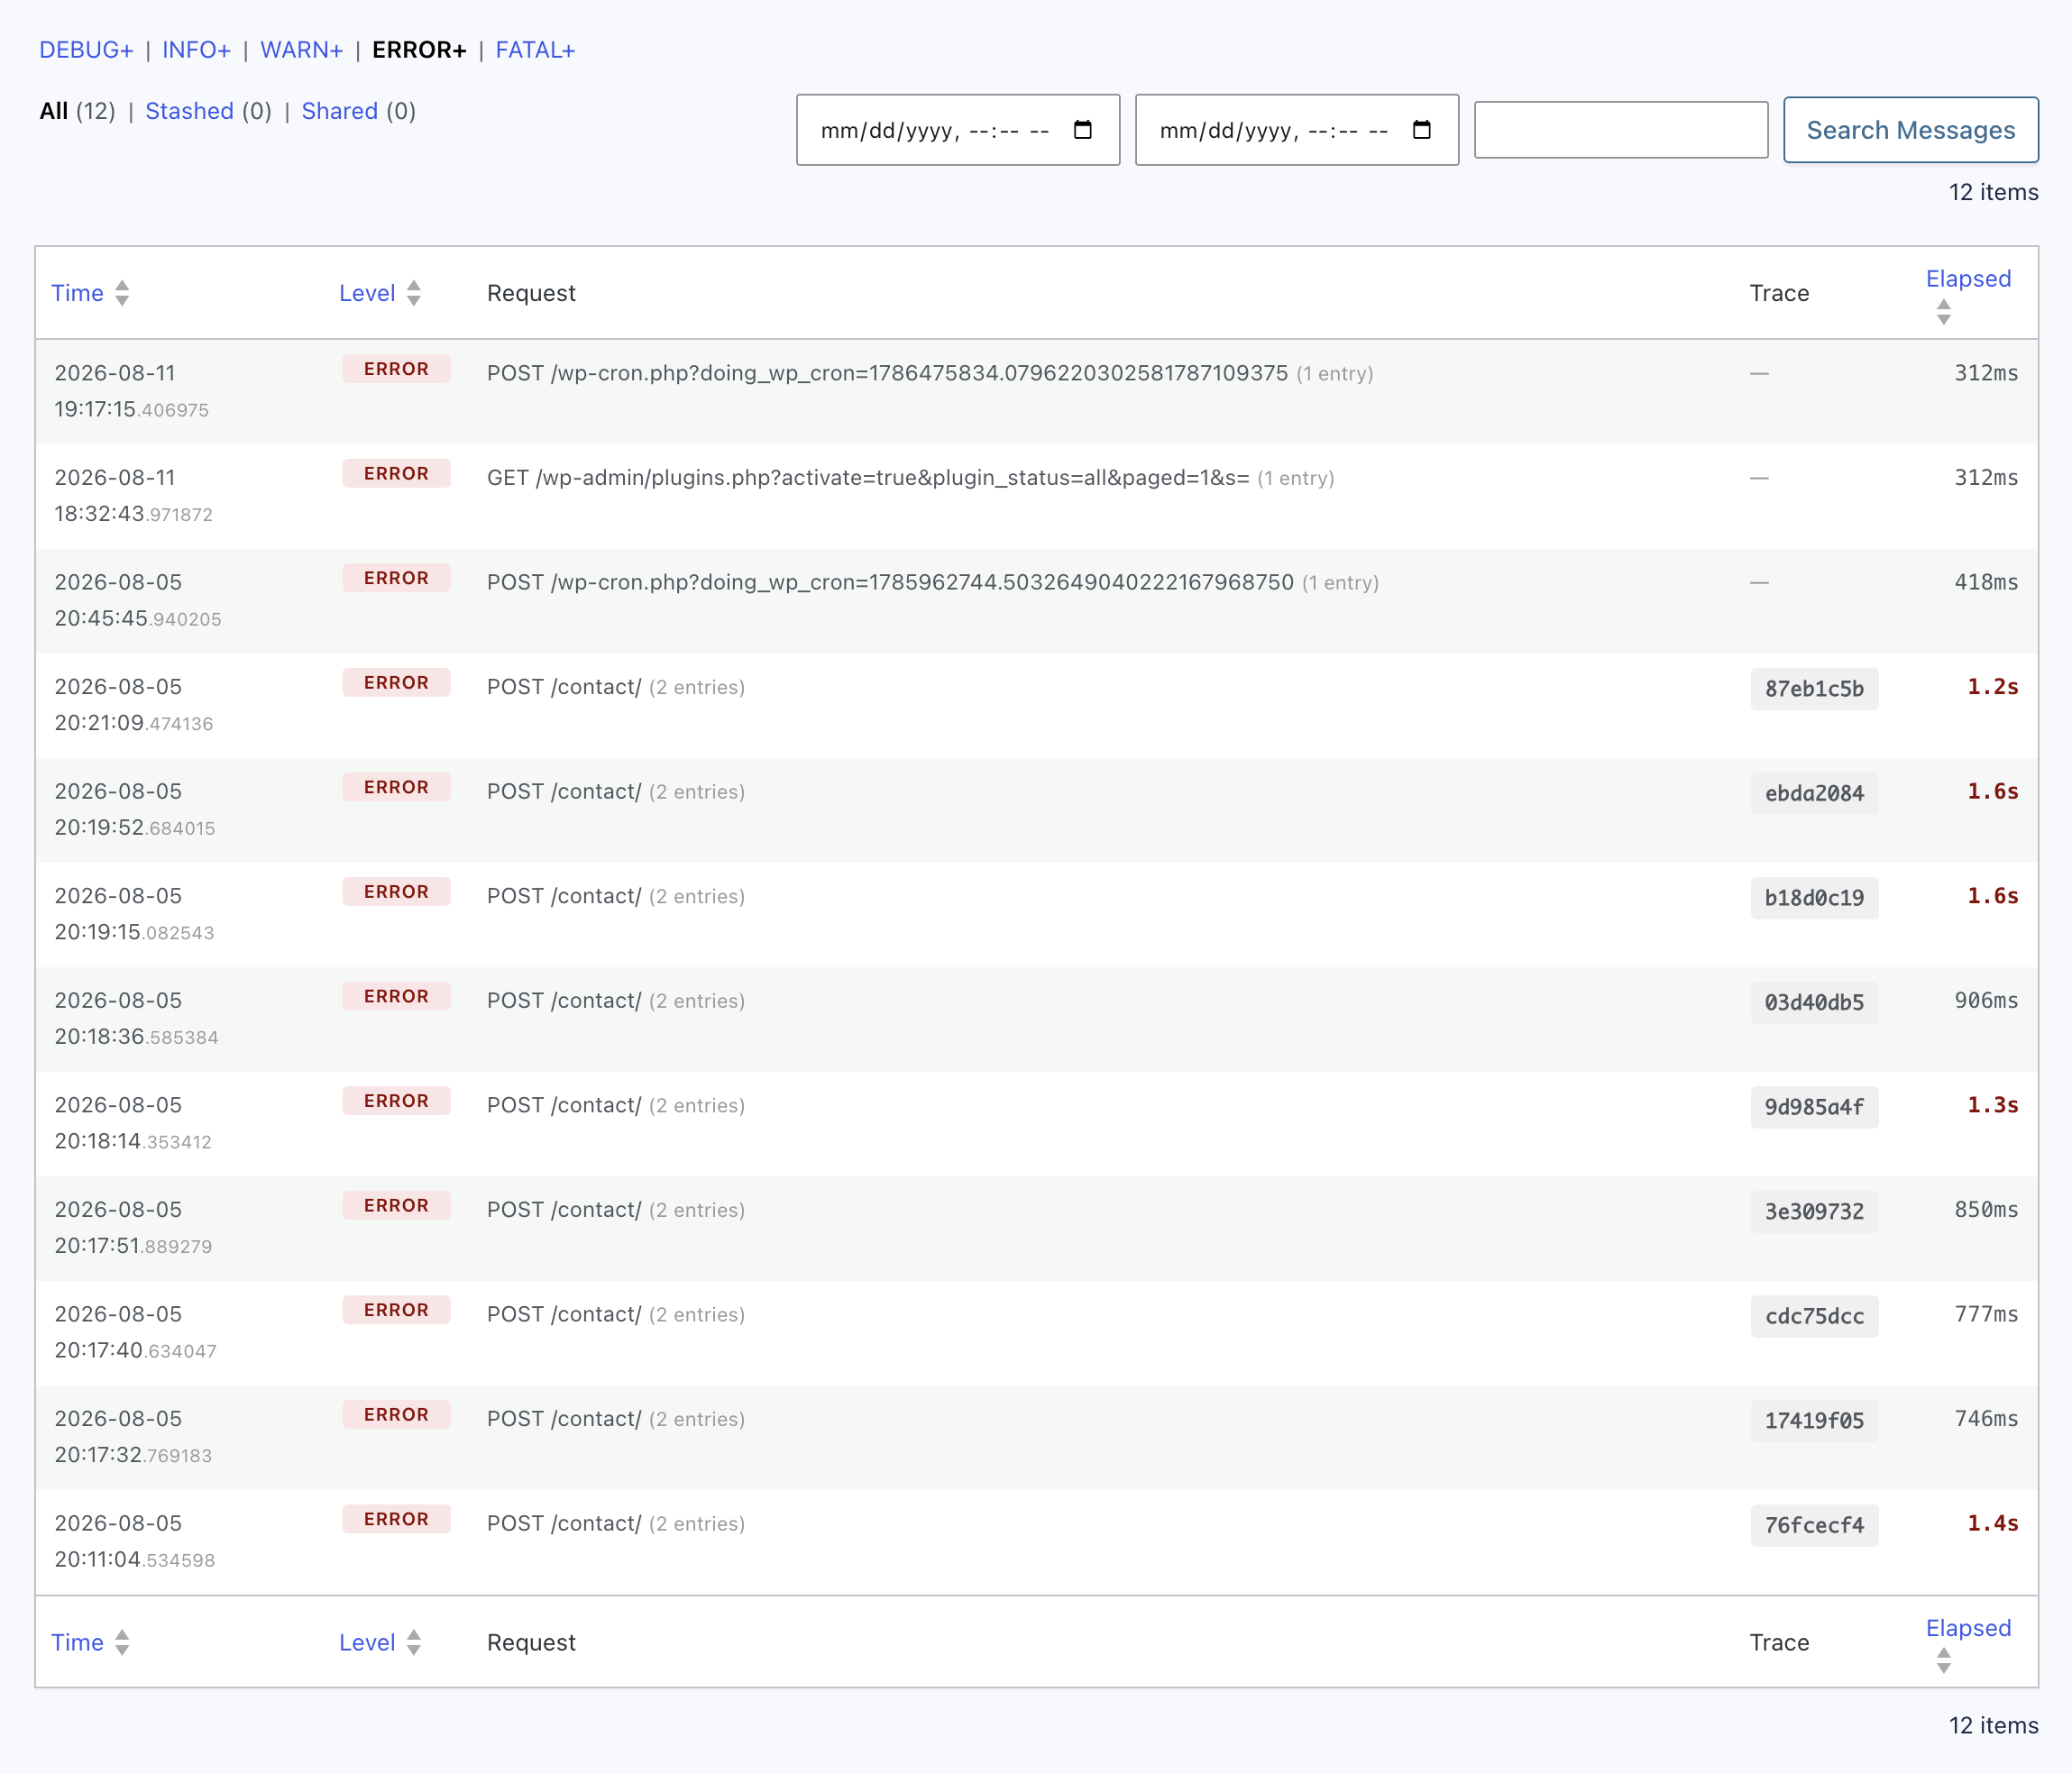This screenshot has width=2072, height=1774.
Task: Click timestamp 2026-08-11 18:32:43
Action: [134, 496]
